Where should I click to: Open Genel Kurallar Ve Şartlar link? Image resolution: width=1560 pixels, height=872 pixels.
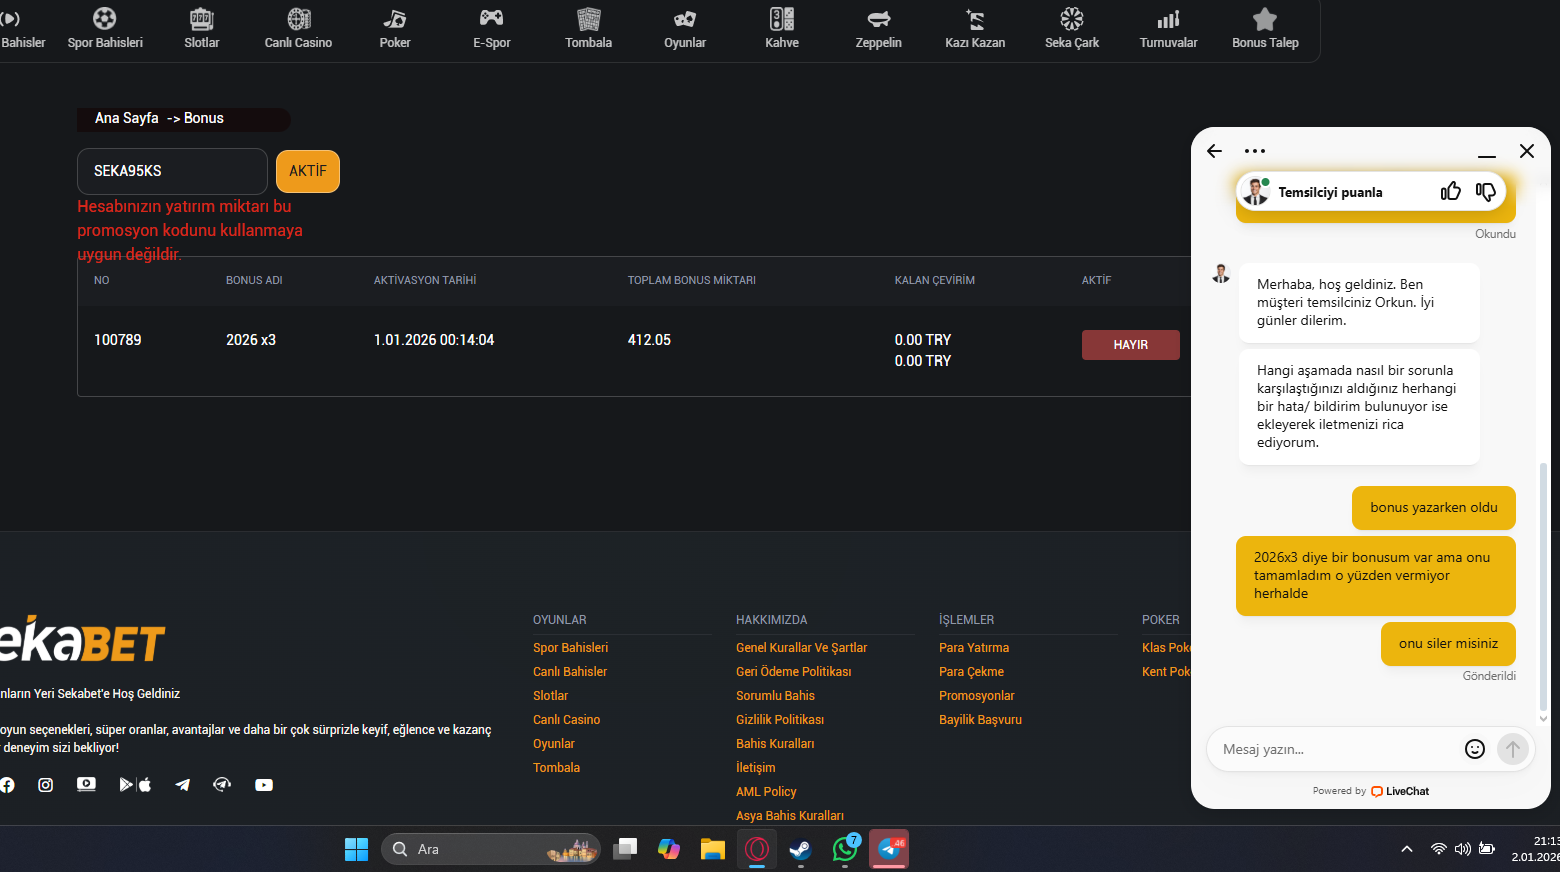(801, 648)
